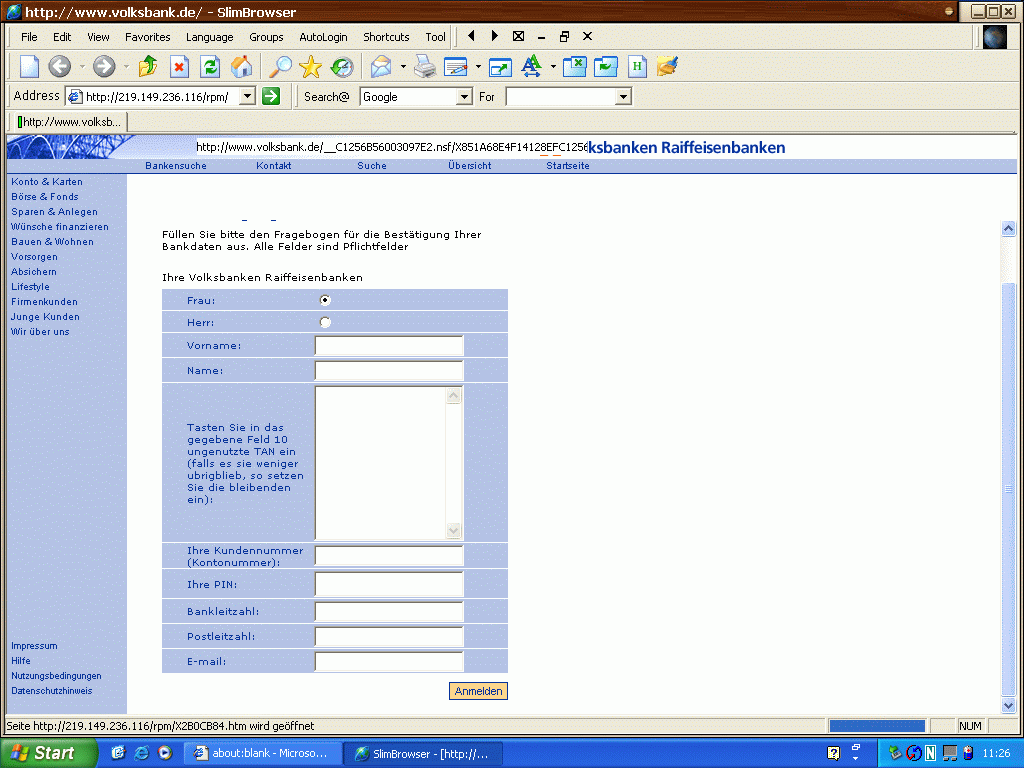
Task: Click the Vorname text field
Action: [389, 345]
